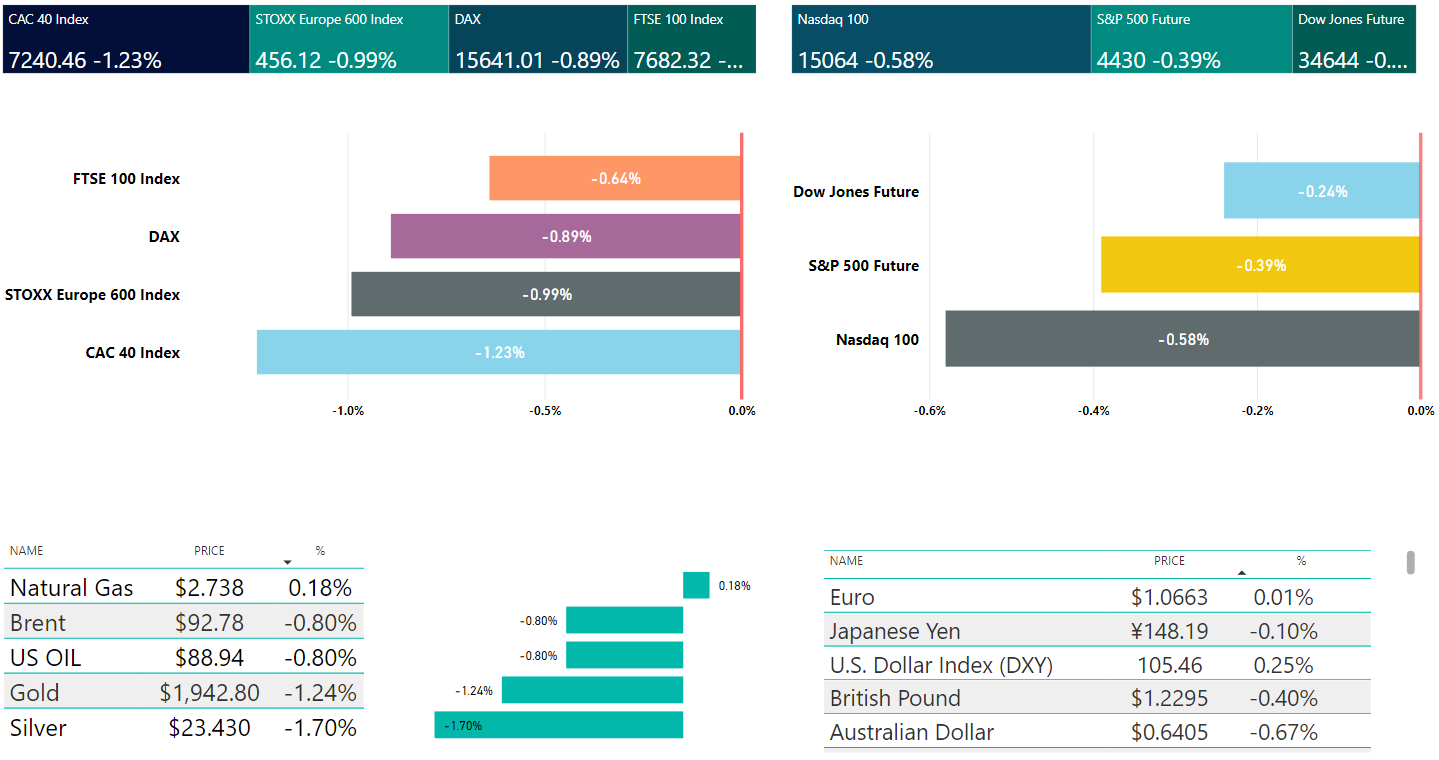The height and width of the screenshot is (760, 1439).
Task: Click the 0.25% cell in DXY row
Action: (1283, 665)
